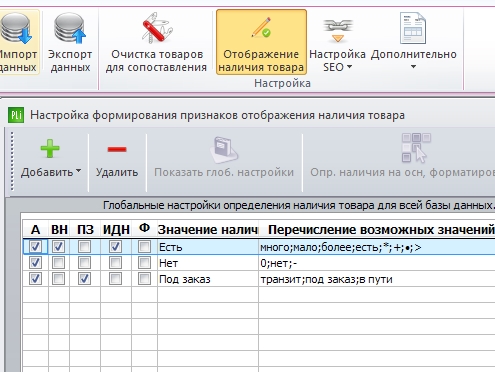The width and height of the screenshot is (495, 372).
Task: Click the green PLi window icon
Action: click(x=16, y=115)
